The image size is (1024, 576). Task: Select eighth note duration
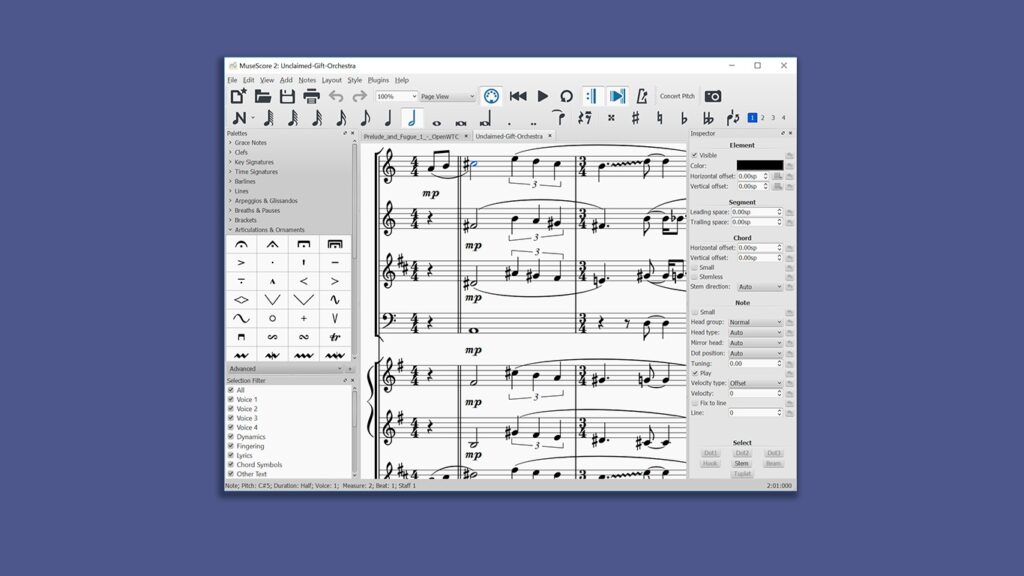365,118
